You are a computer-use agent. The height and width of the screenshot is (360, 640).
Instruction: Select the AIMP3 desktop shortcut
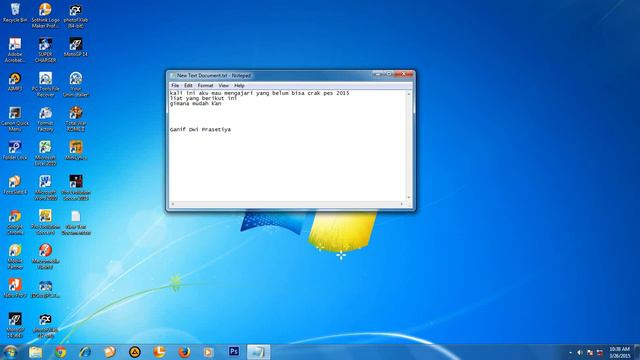[15, 82]
